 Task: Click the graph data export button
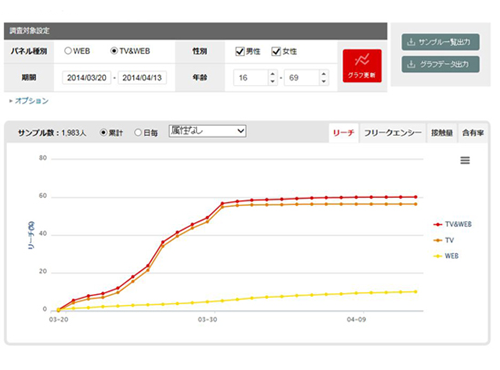pos(440,64)
